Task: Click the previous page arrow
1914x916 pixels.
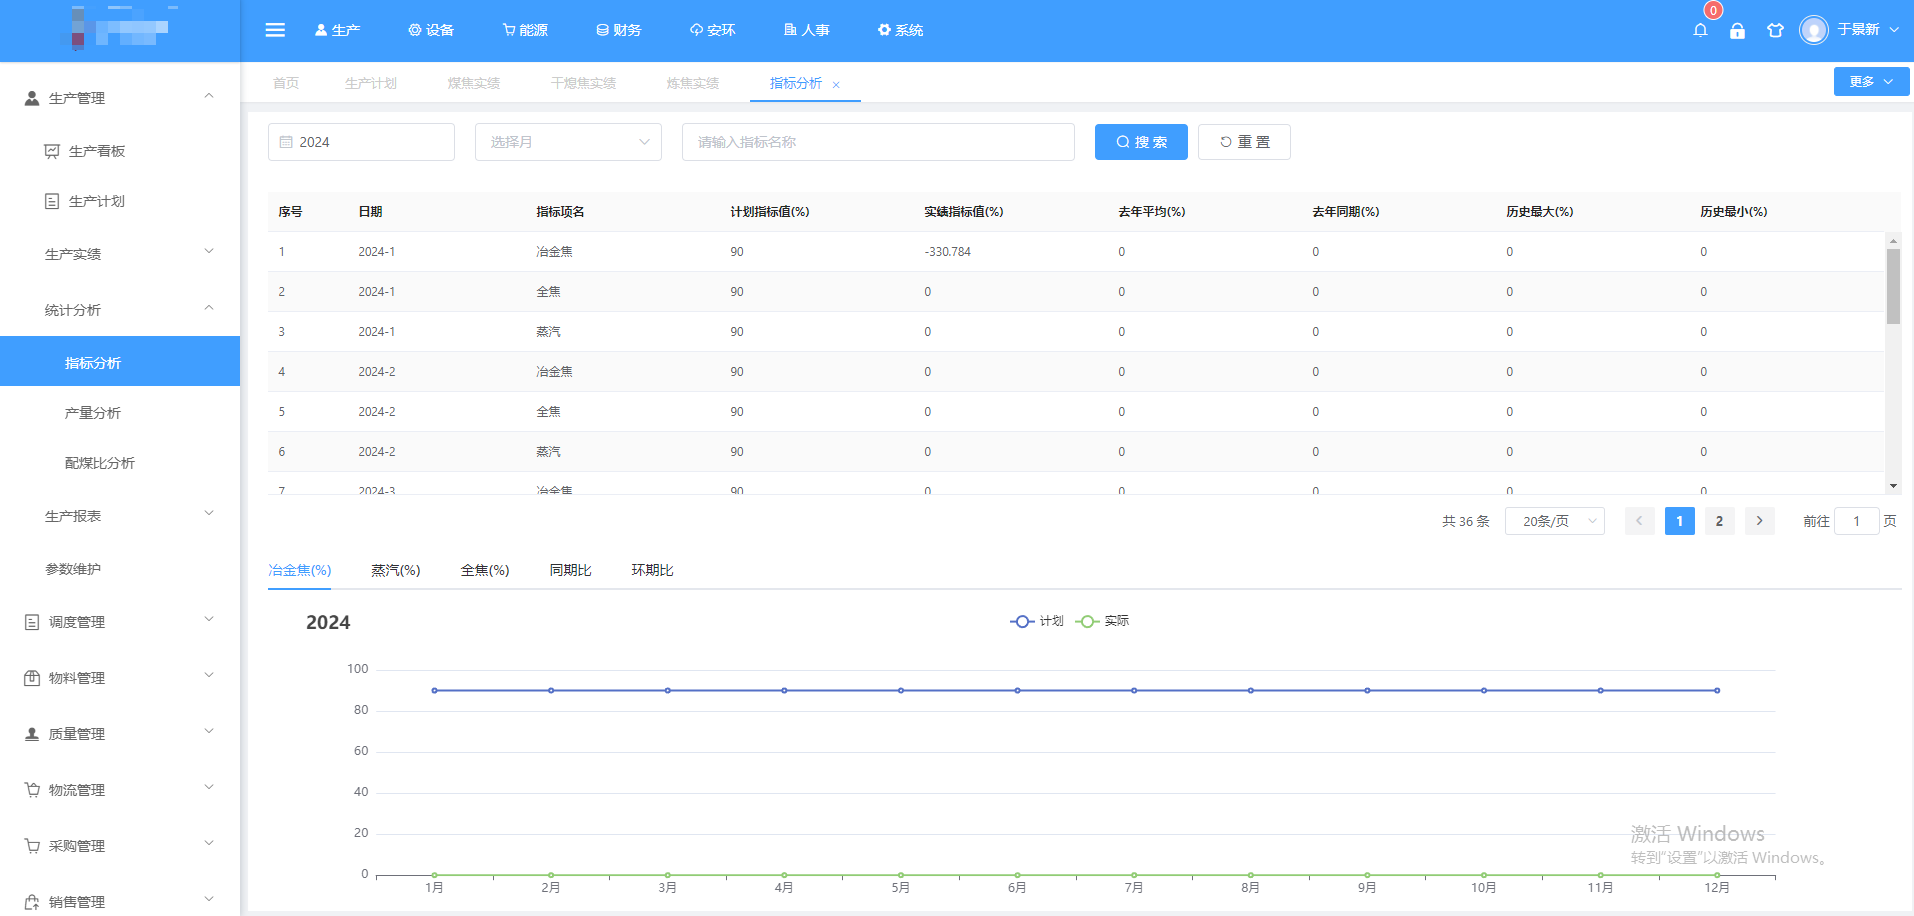Action: click(1639, 521)
